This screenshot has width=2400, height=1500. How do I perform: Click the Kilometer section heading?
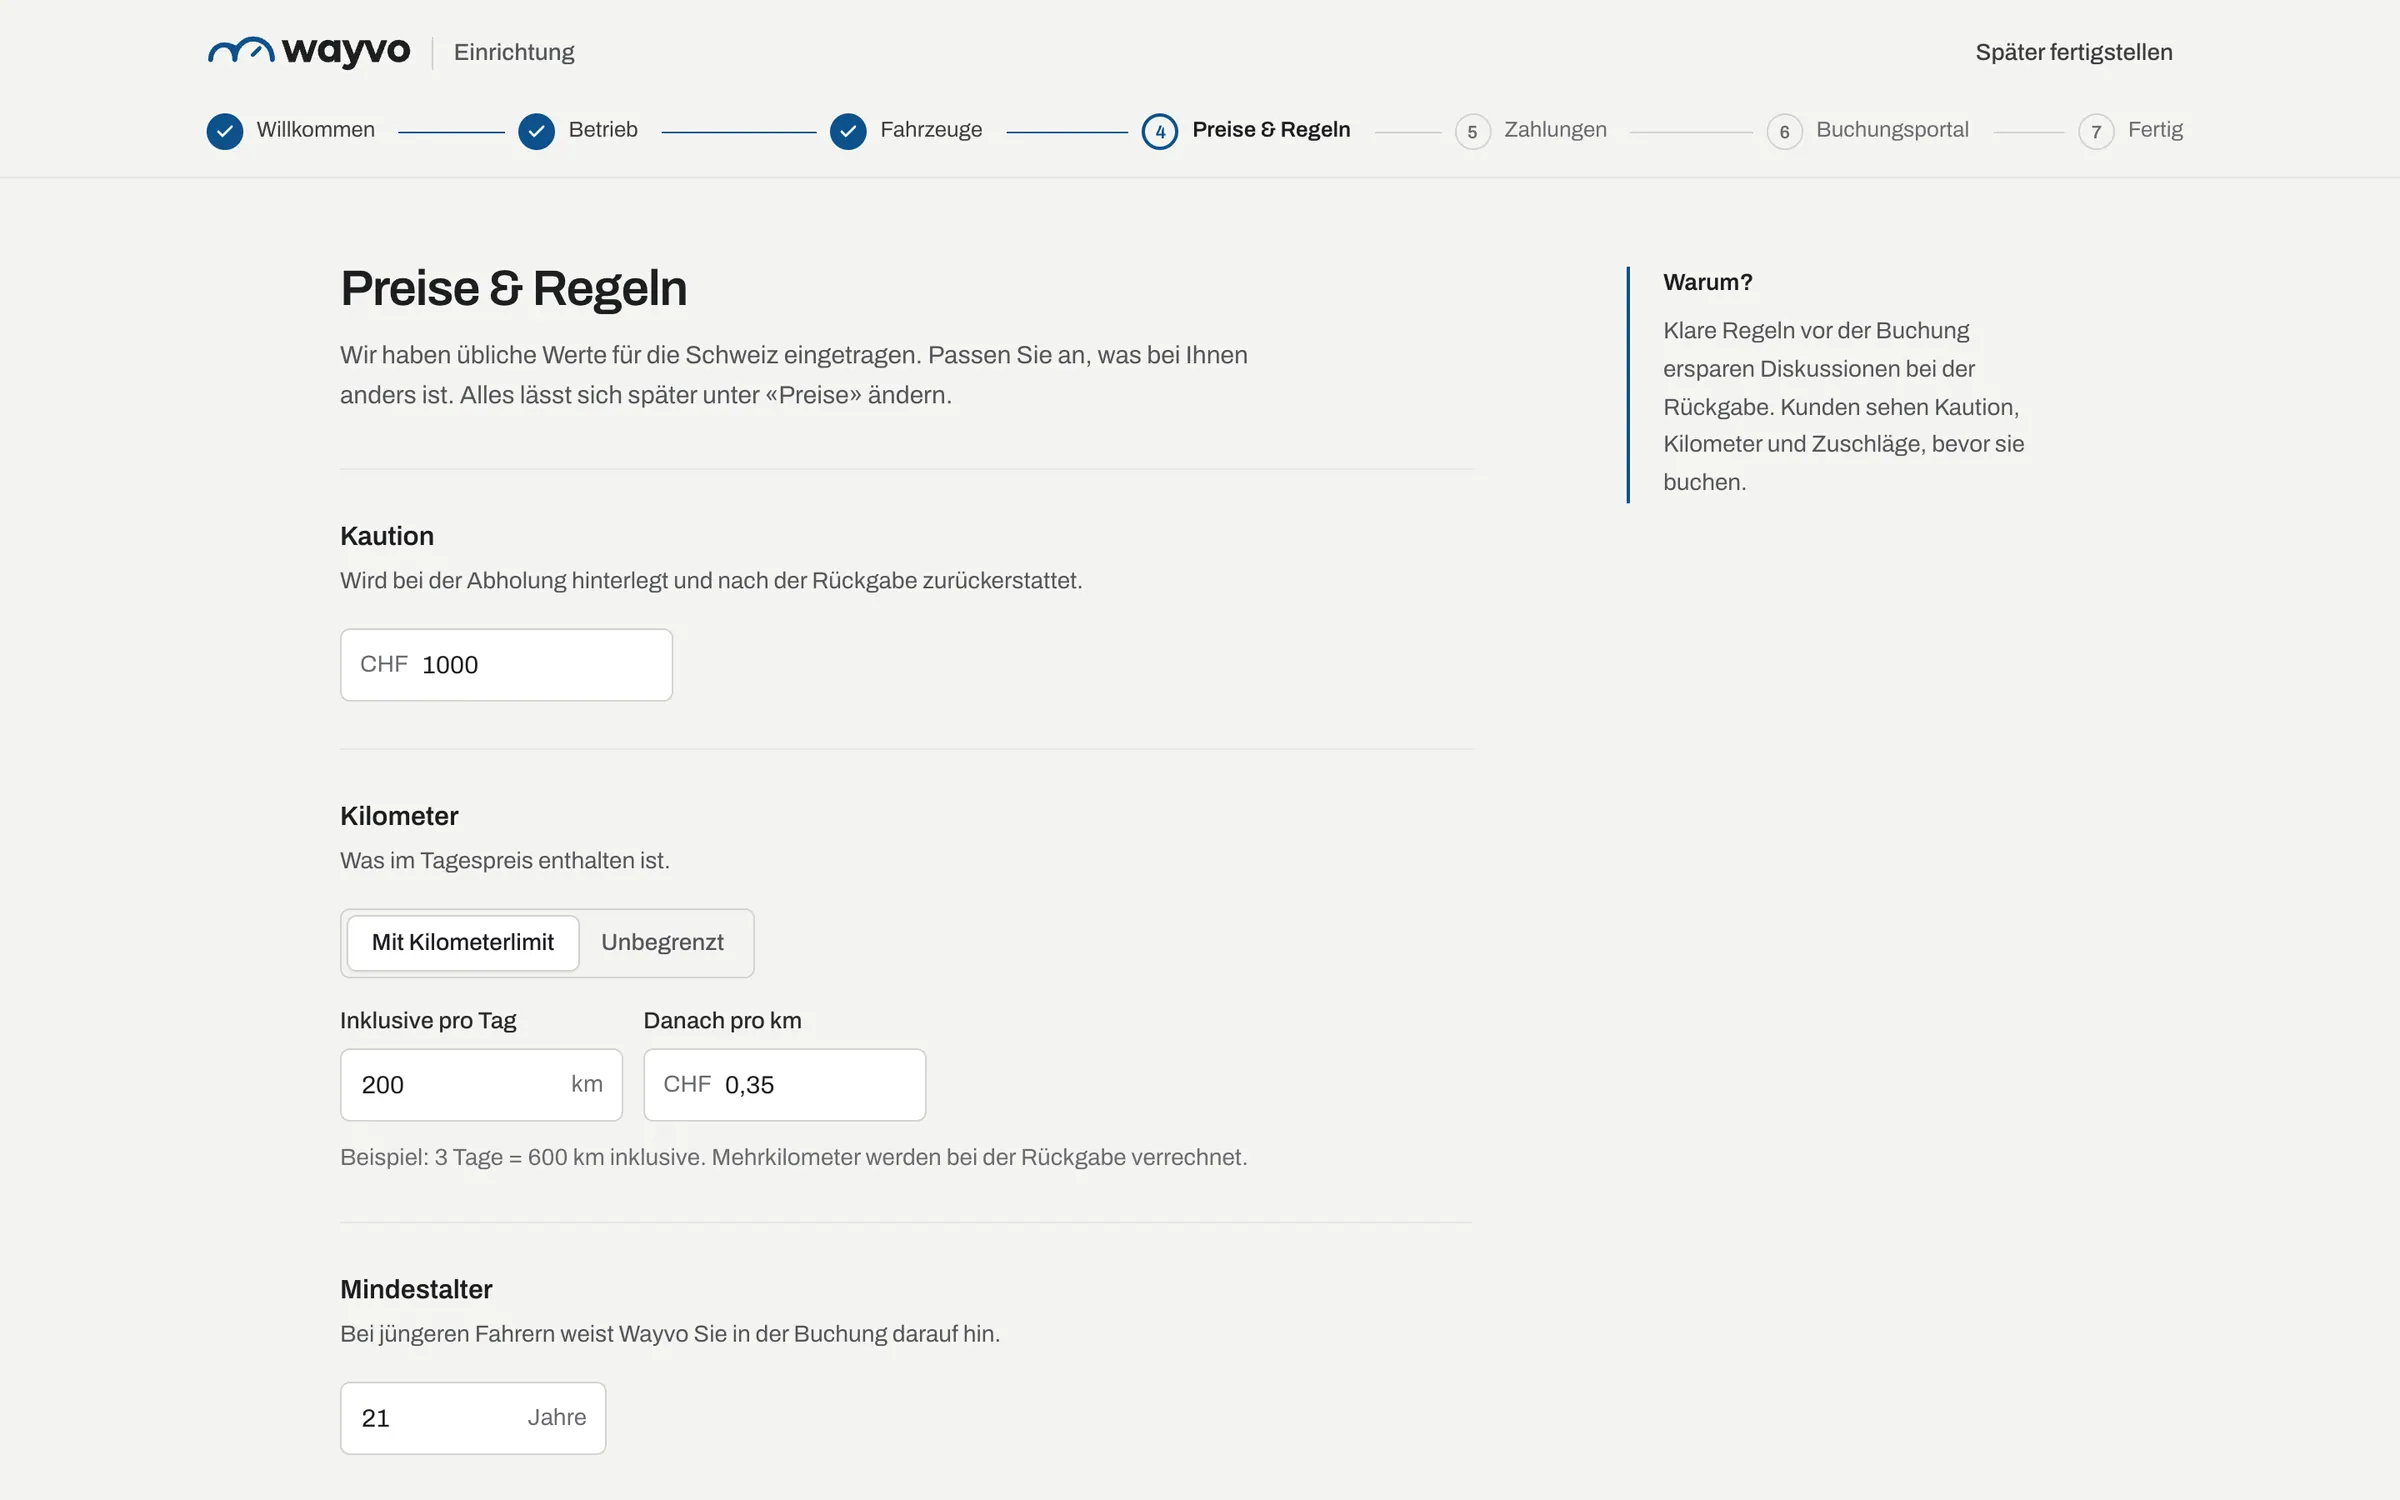[399, 816]
